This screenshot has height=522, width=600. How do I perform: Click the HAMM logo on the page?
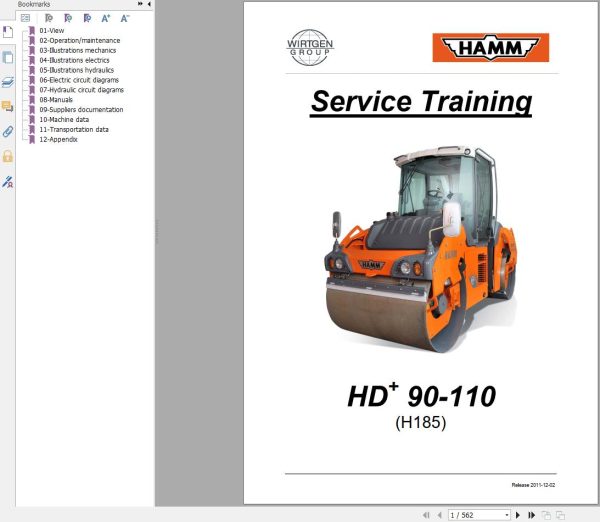[491, 47]
